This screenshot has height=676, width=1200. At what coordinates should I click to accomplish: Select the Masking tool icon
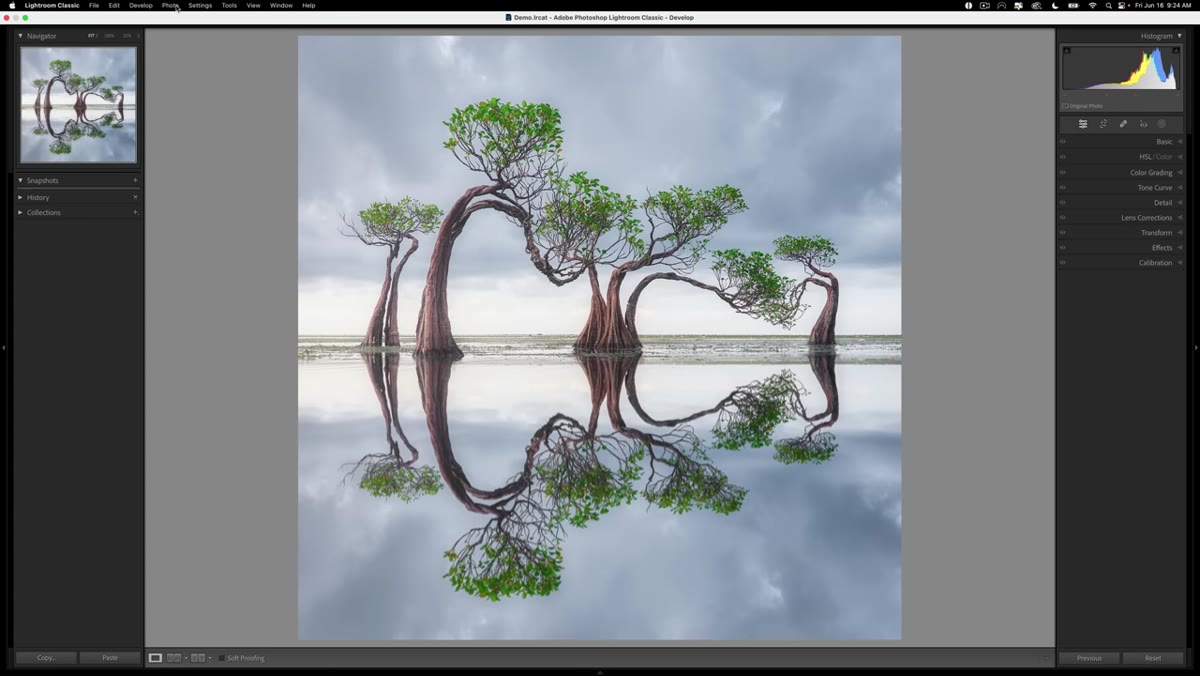click(x=1162, y=124)
